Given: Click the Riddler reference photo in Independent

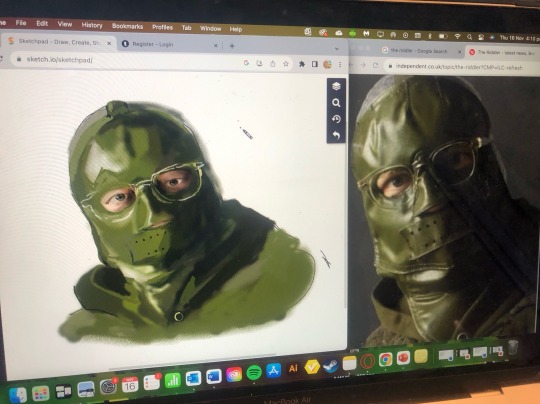Looking at the screenshot, I should [x=444, y=210].
